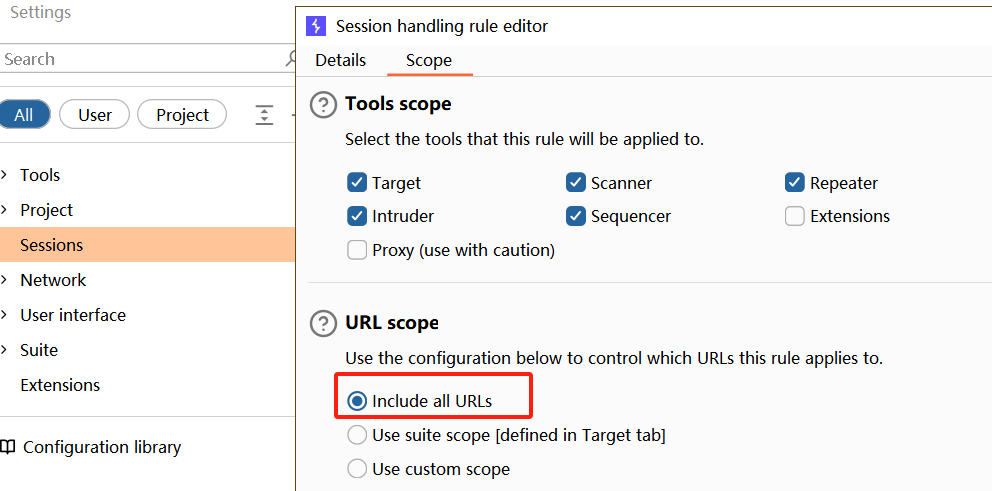Screen dimensions: 992x491
Task: Click the search magnifier icon
Action: [290, 59]
